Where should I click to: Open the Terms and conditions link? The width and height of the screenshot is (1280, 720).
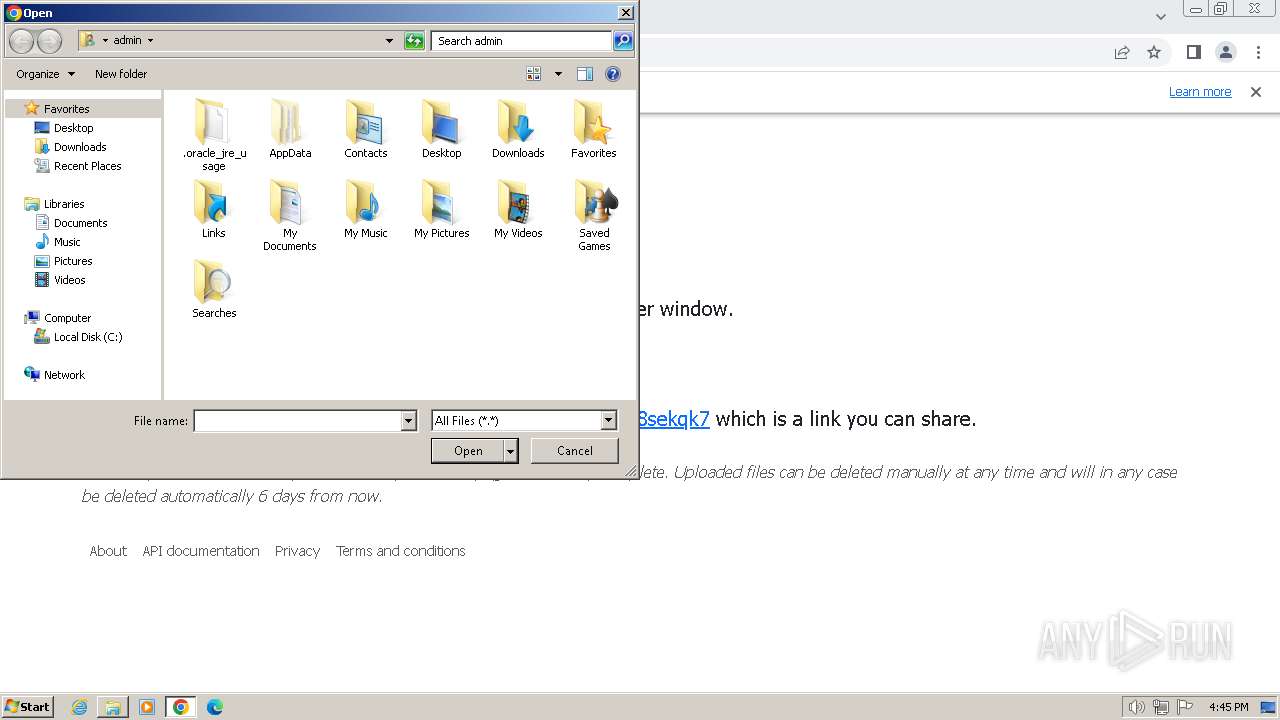pos(401,551)
